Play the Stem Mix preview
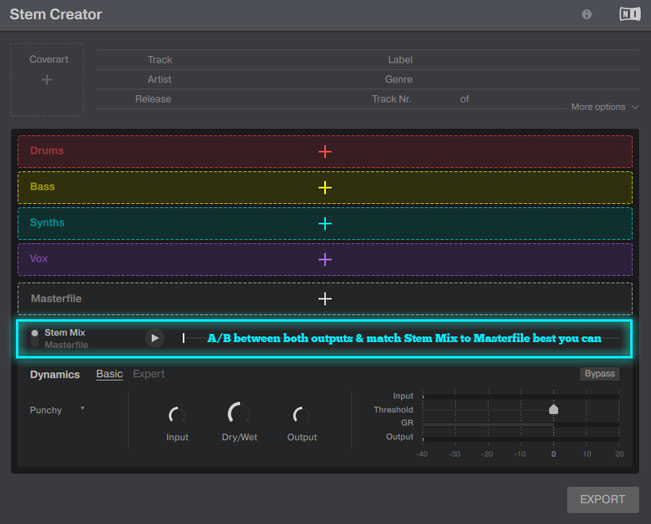Viewport: 651px width, 524px height. coord(155,338)
